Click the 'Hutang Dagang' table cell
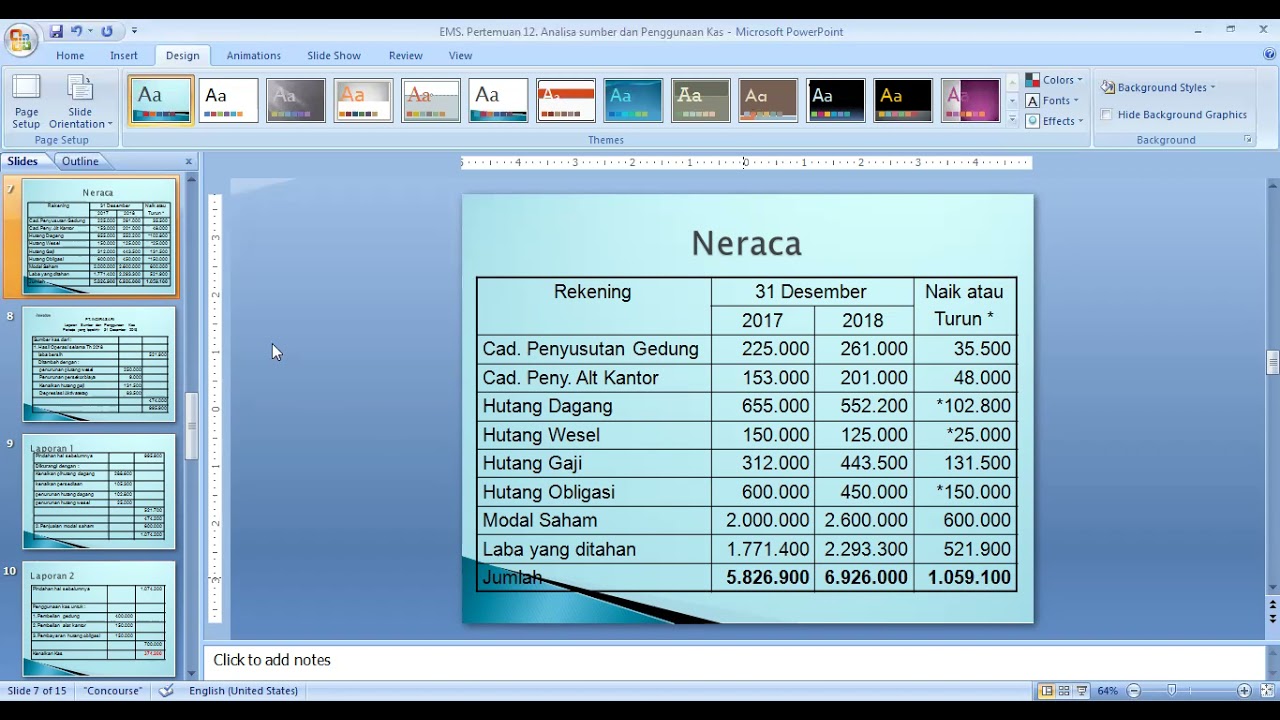 coord(594,406)
